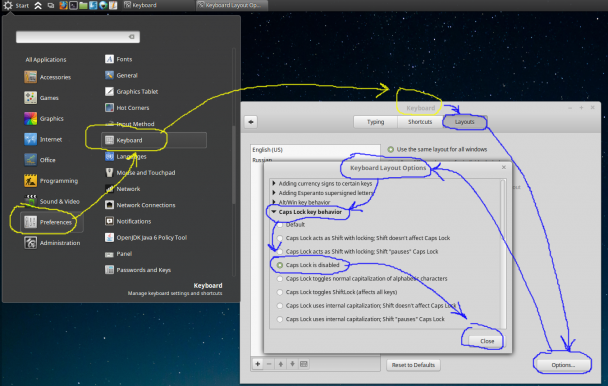This screenshot has height=386, width=608.
Task: Click Reset to Defaults
Action: click(x=413, y=365)
